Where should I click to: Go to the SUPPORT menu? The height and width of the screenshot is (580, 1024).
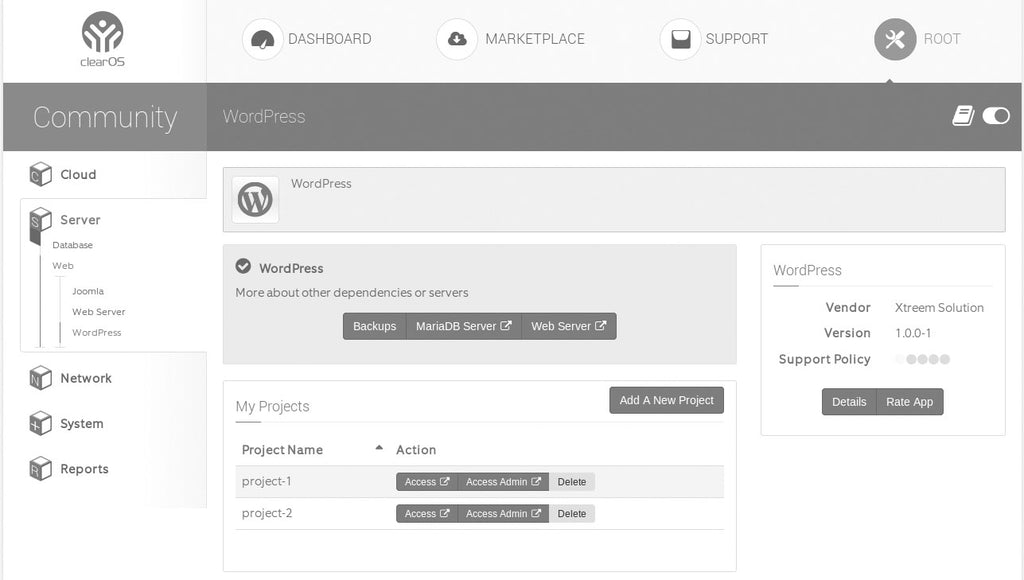737,39
